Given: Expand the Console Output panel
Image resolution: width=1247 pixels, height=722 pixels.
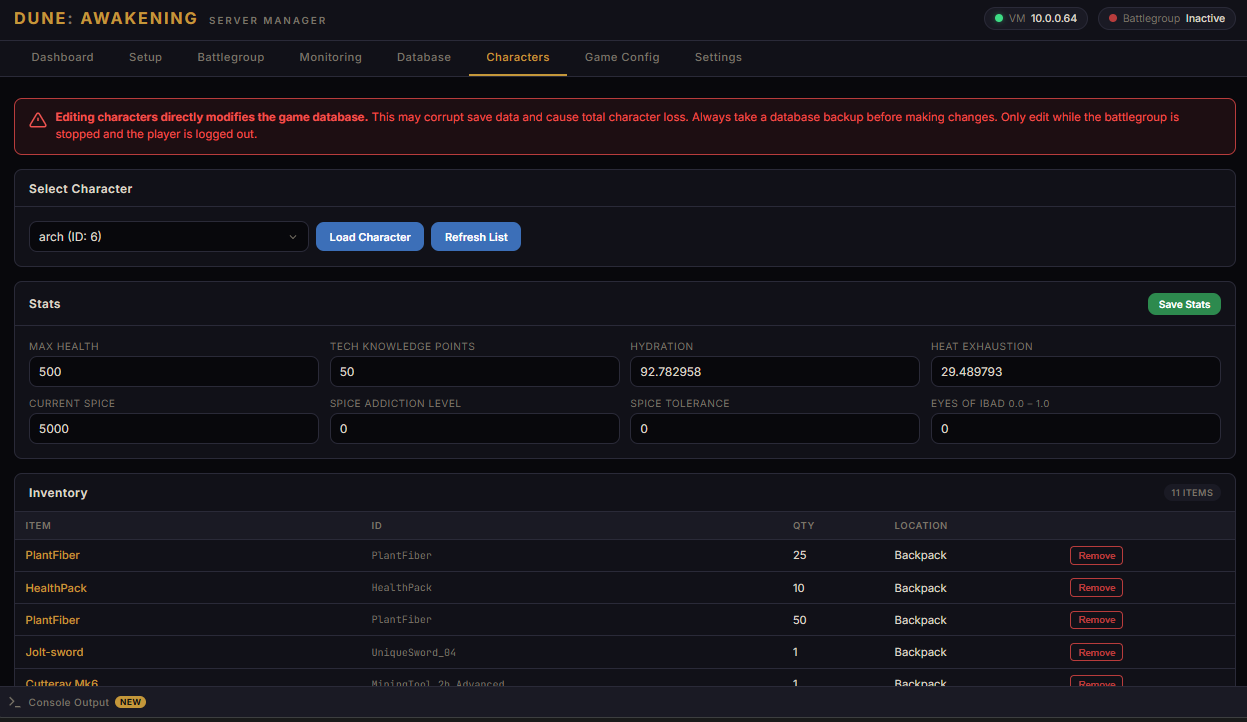Looking at the screenshot, I should (623, 702).
